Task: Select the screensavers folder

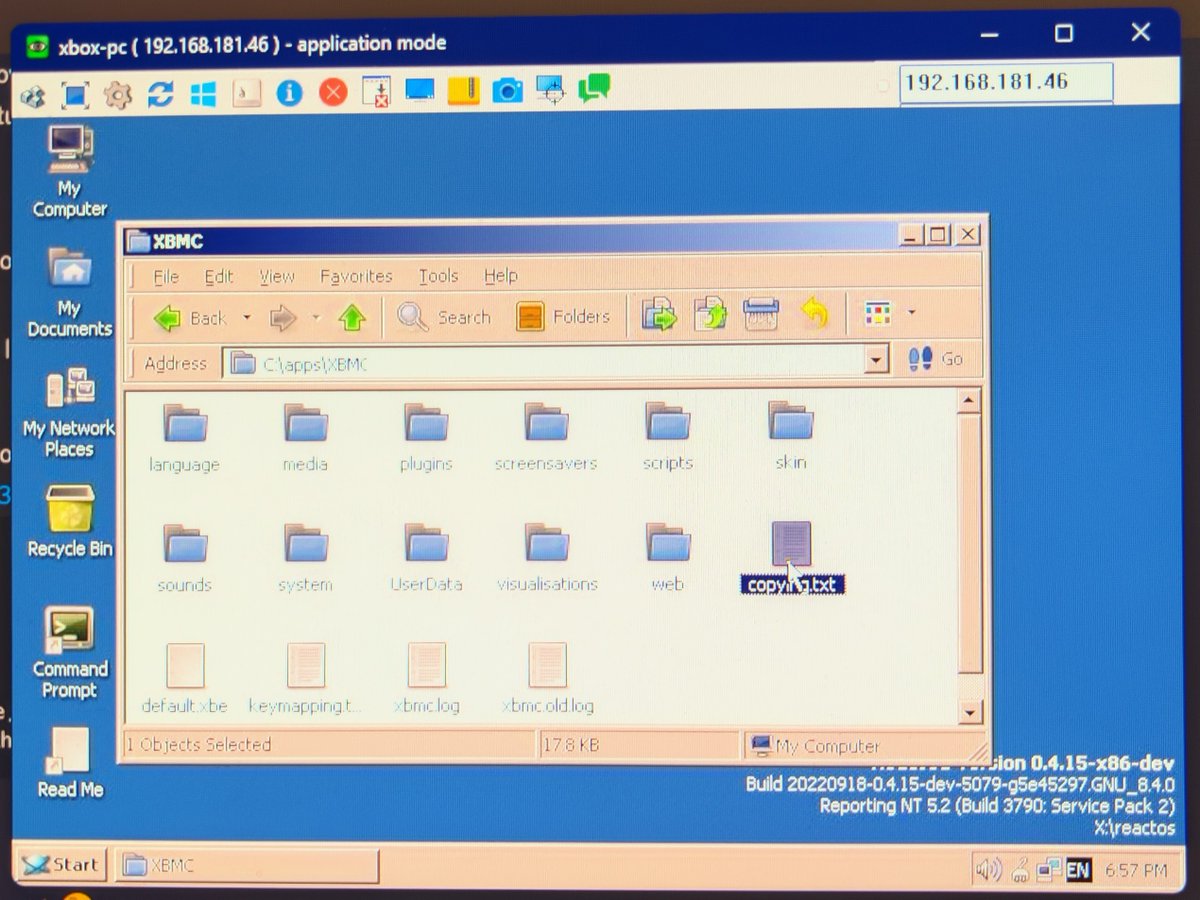Action: tap(546, 438)
